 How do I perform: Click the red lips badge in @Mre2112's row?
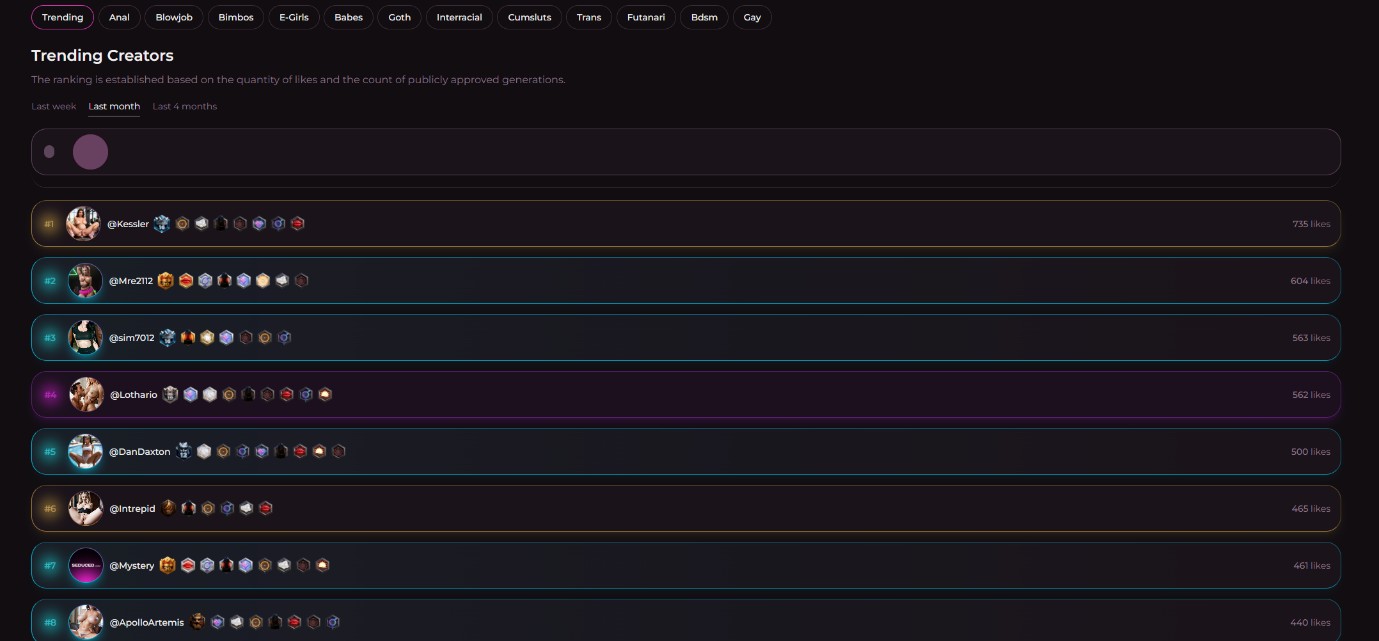click(186, 281)
